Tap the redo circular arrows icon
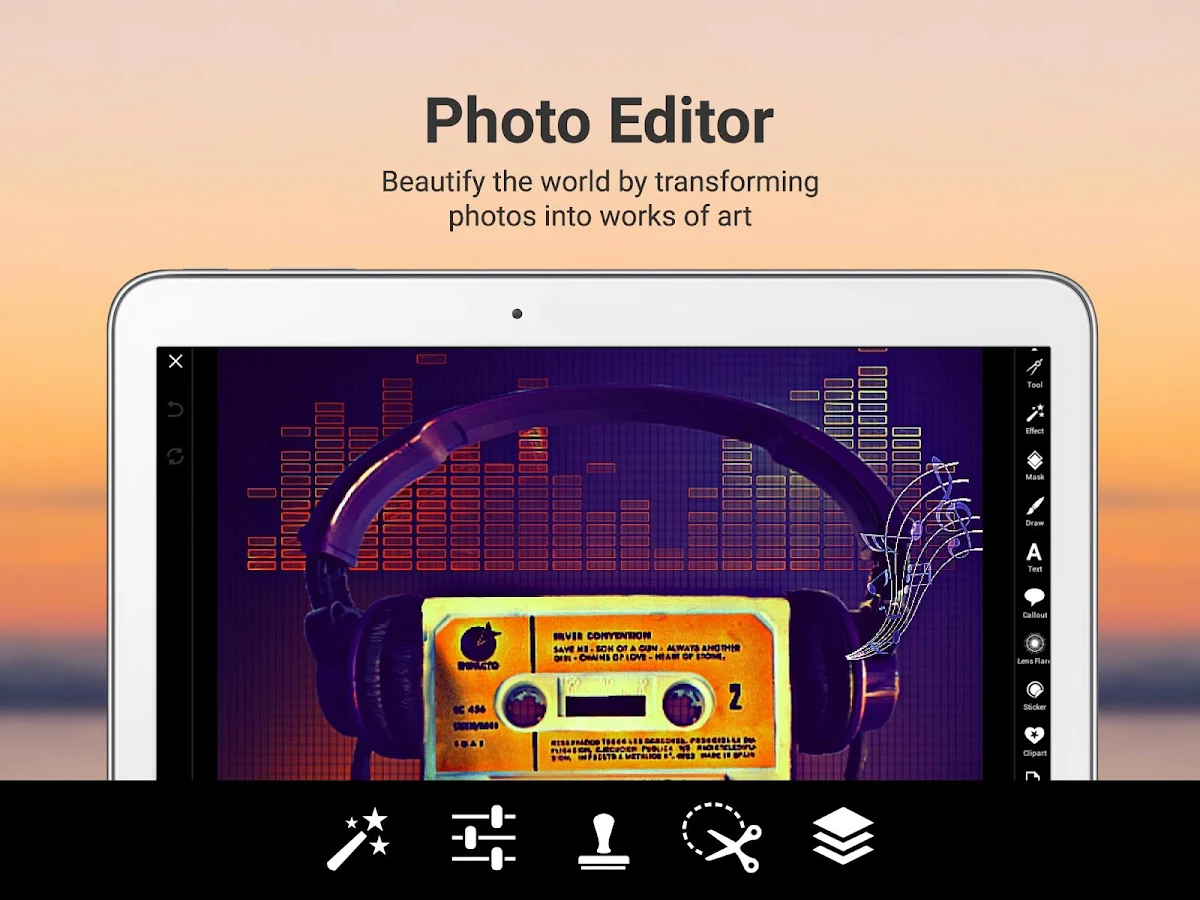 click(x=175, y=456)
